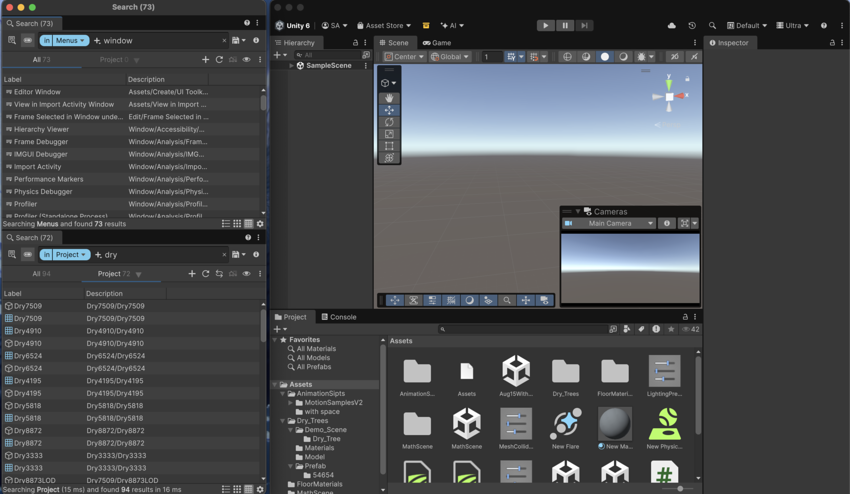Switch to the Game tab

(437, 43)
